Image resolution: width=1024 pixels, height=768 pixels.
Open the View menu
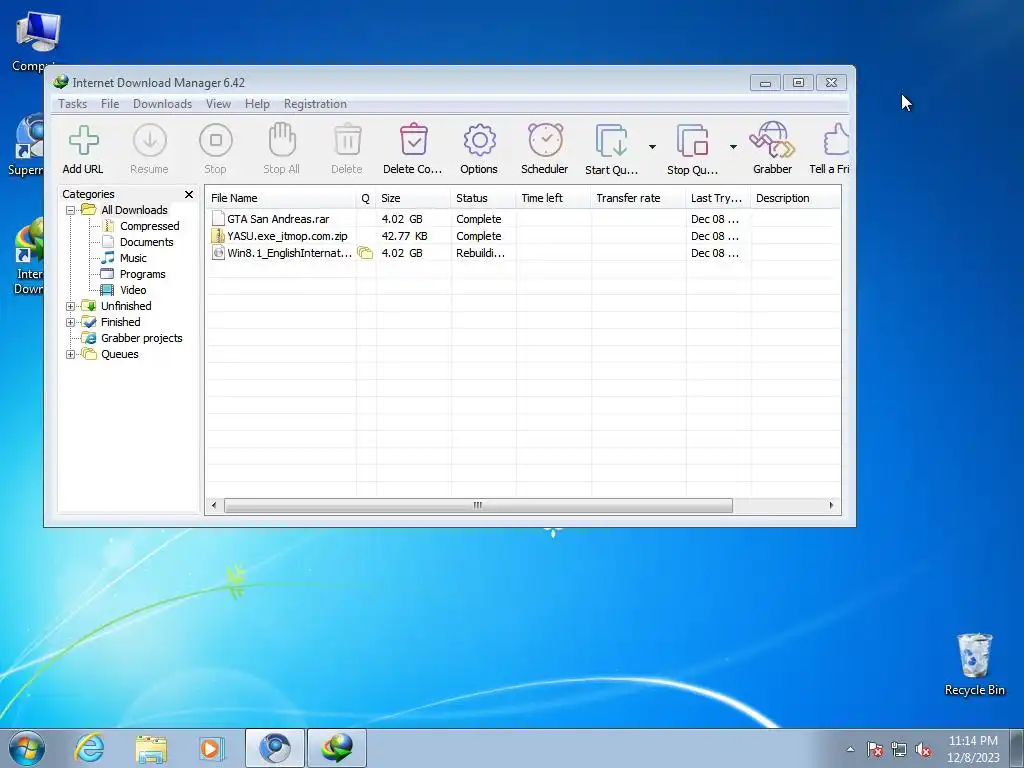click(x=218, y=104)
